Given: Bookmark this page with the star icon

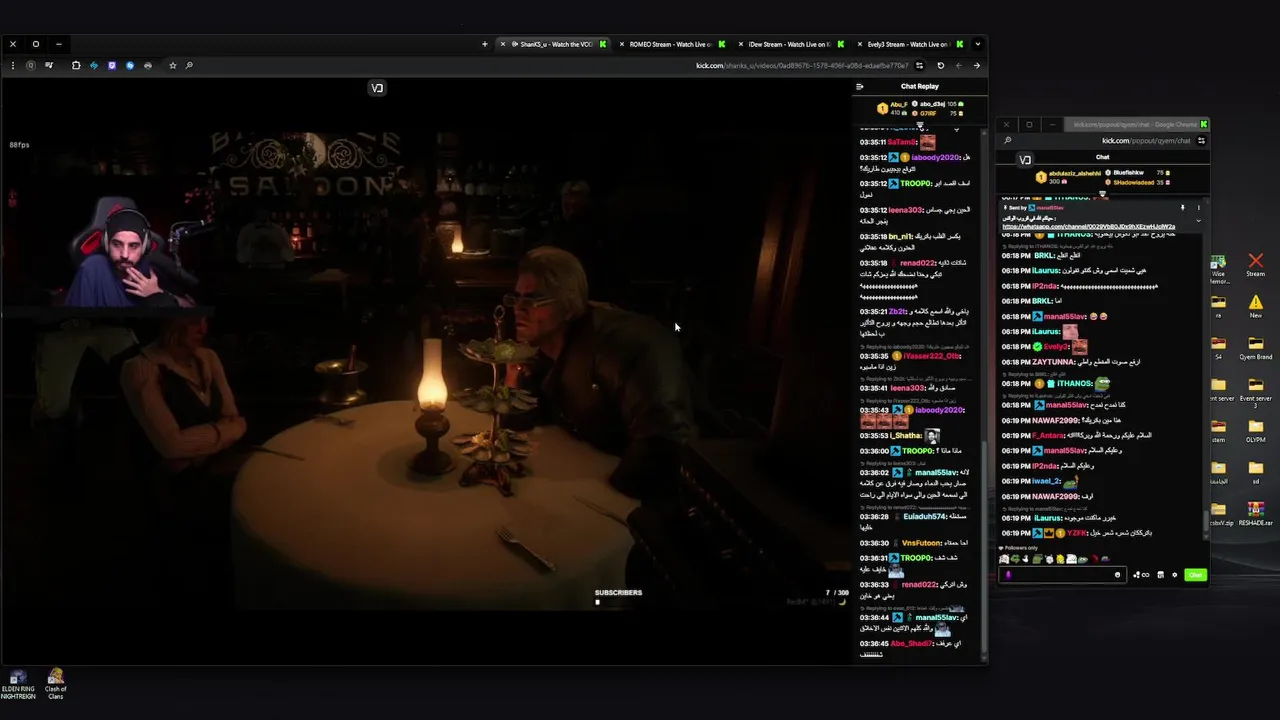Looking at the screenshot, I should [172, 65].
